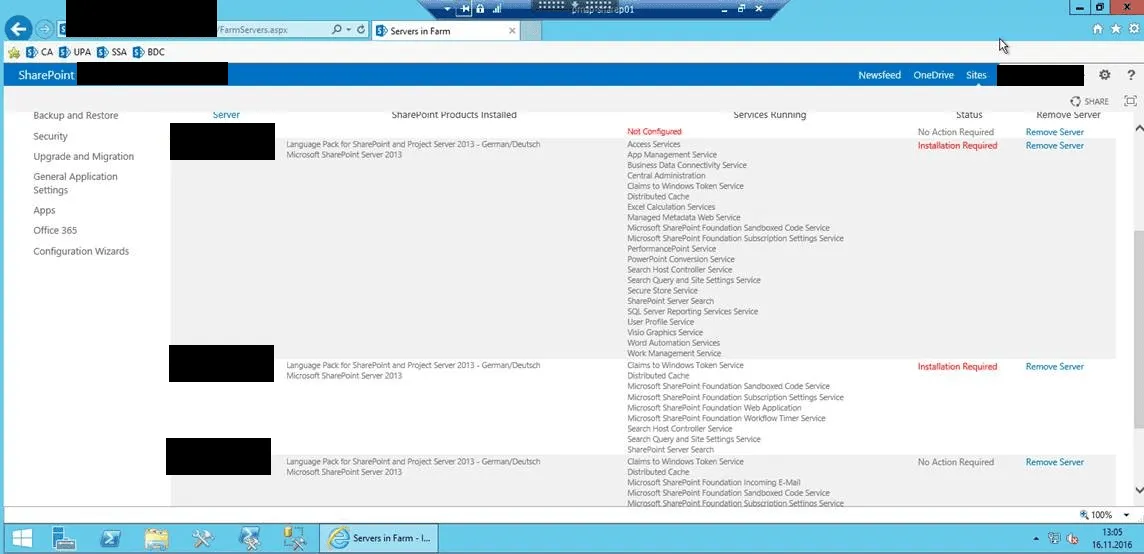Open Backup and Restore in left navigation
The width and height of the screenshot is (1144, 554).
pos(76,115)
